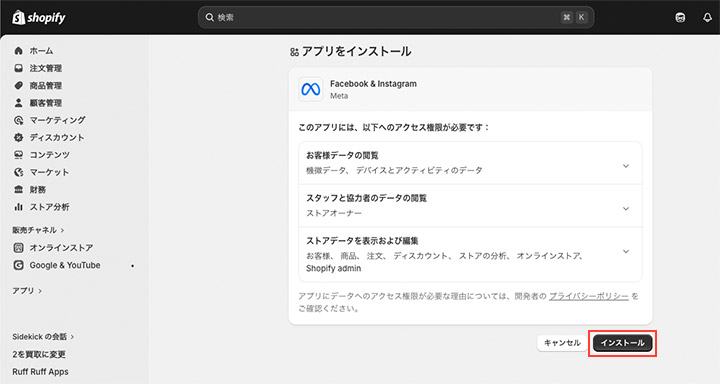720x384 pixels.
Task: Click the 注文管理 inbox icon
Action: (x=18, y=68)
